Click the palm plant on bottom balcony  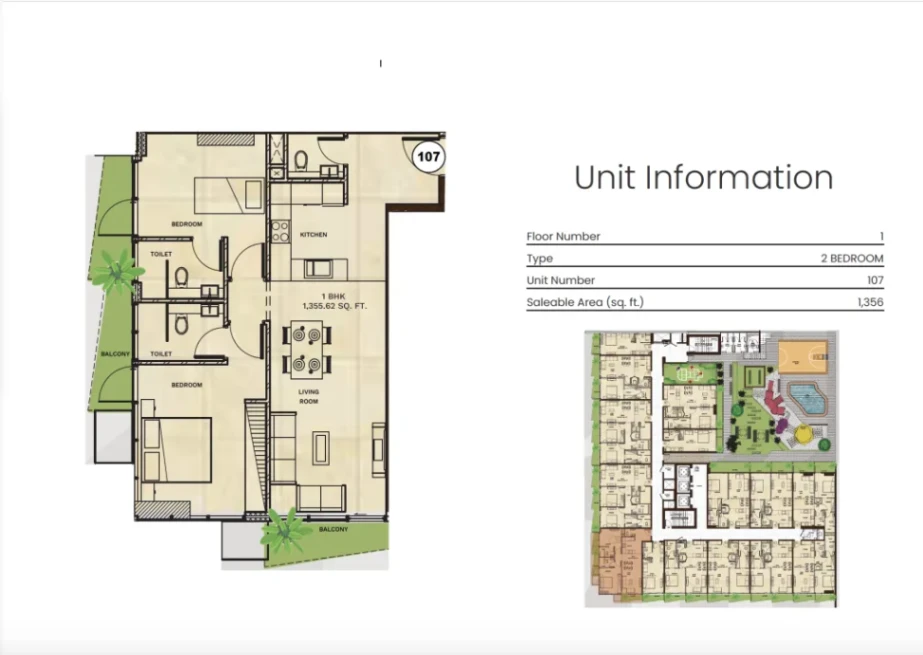tap(287, 532)
